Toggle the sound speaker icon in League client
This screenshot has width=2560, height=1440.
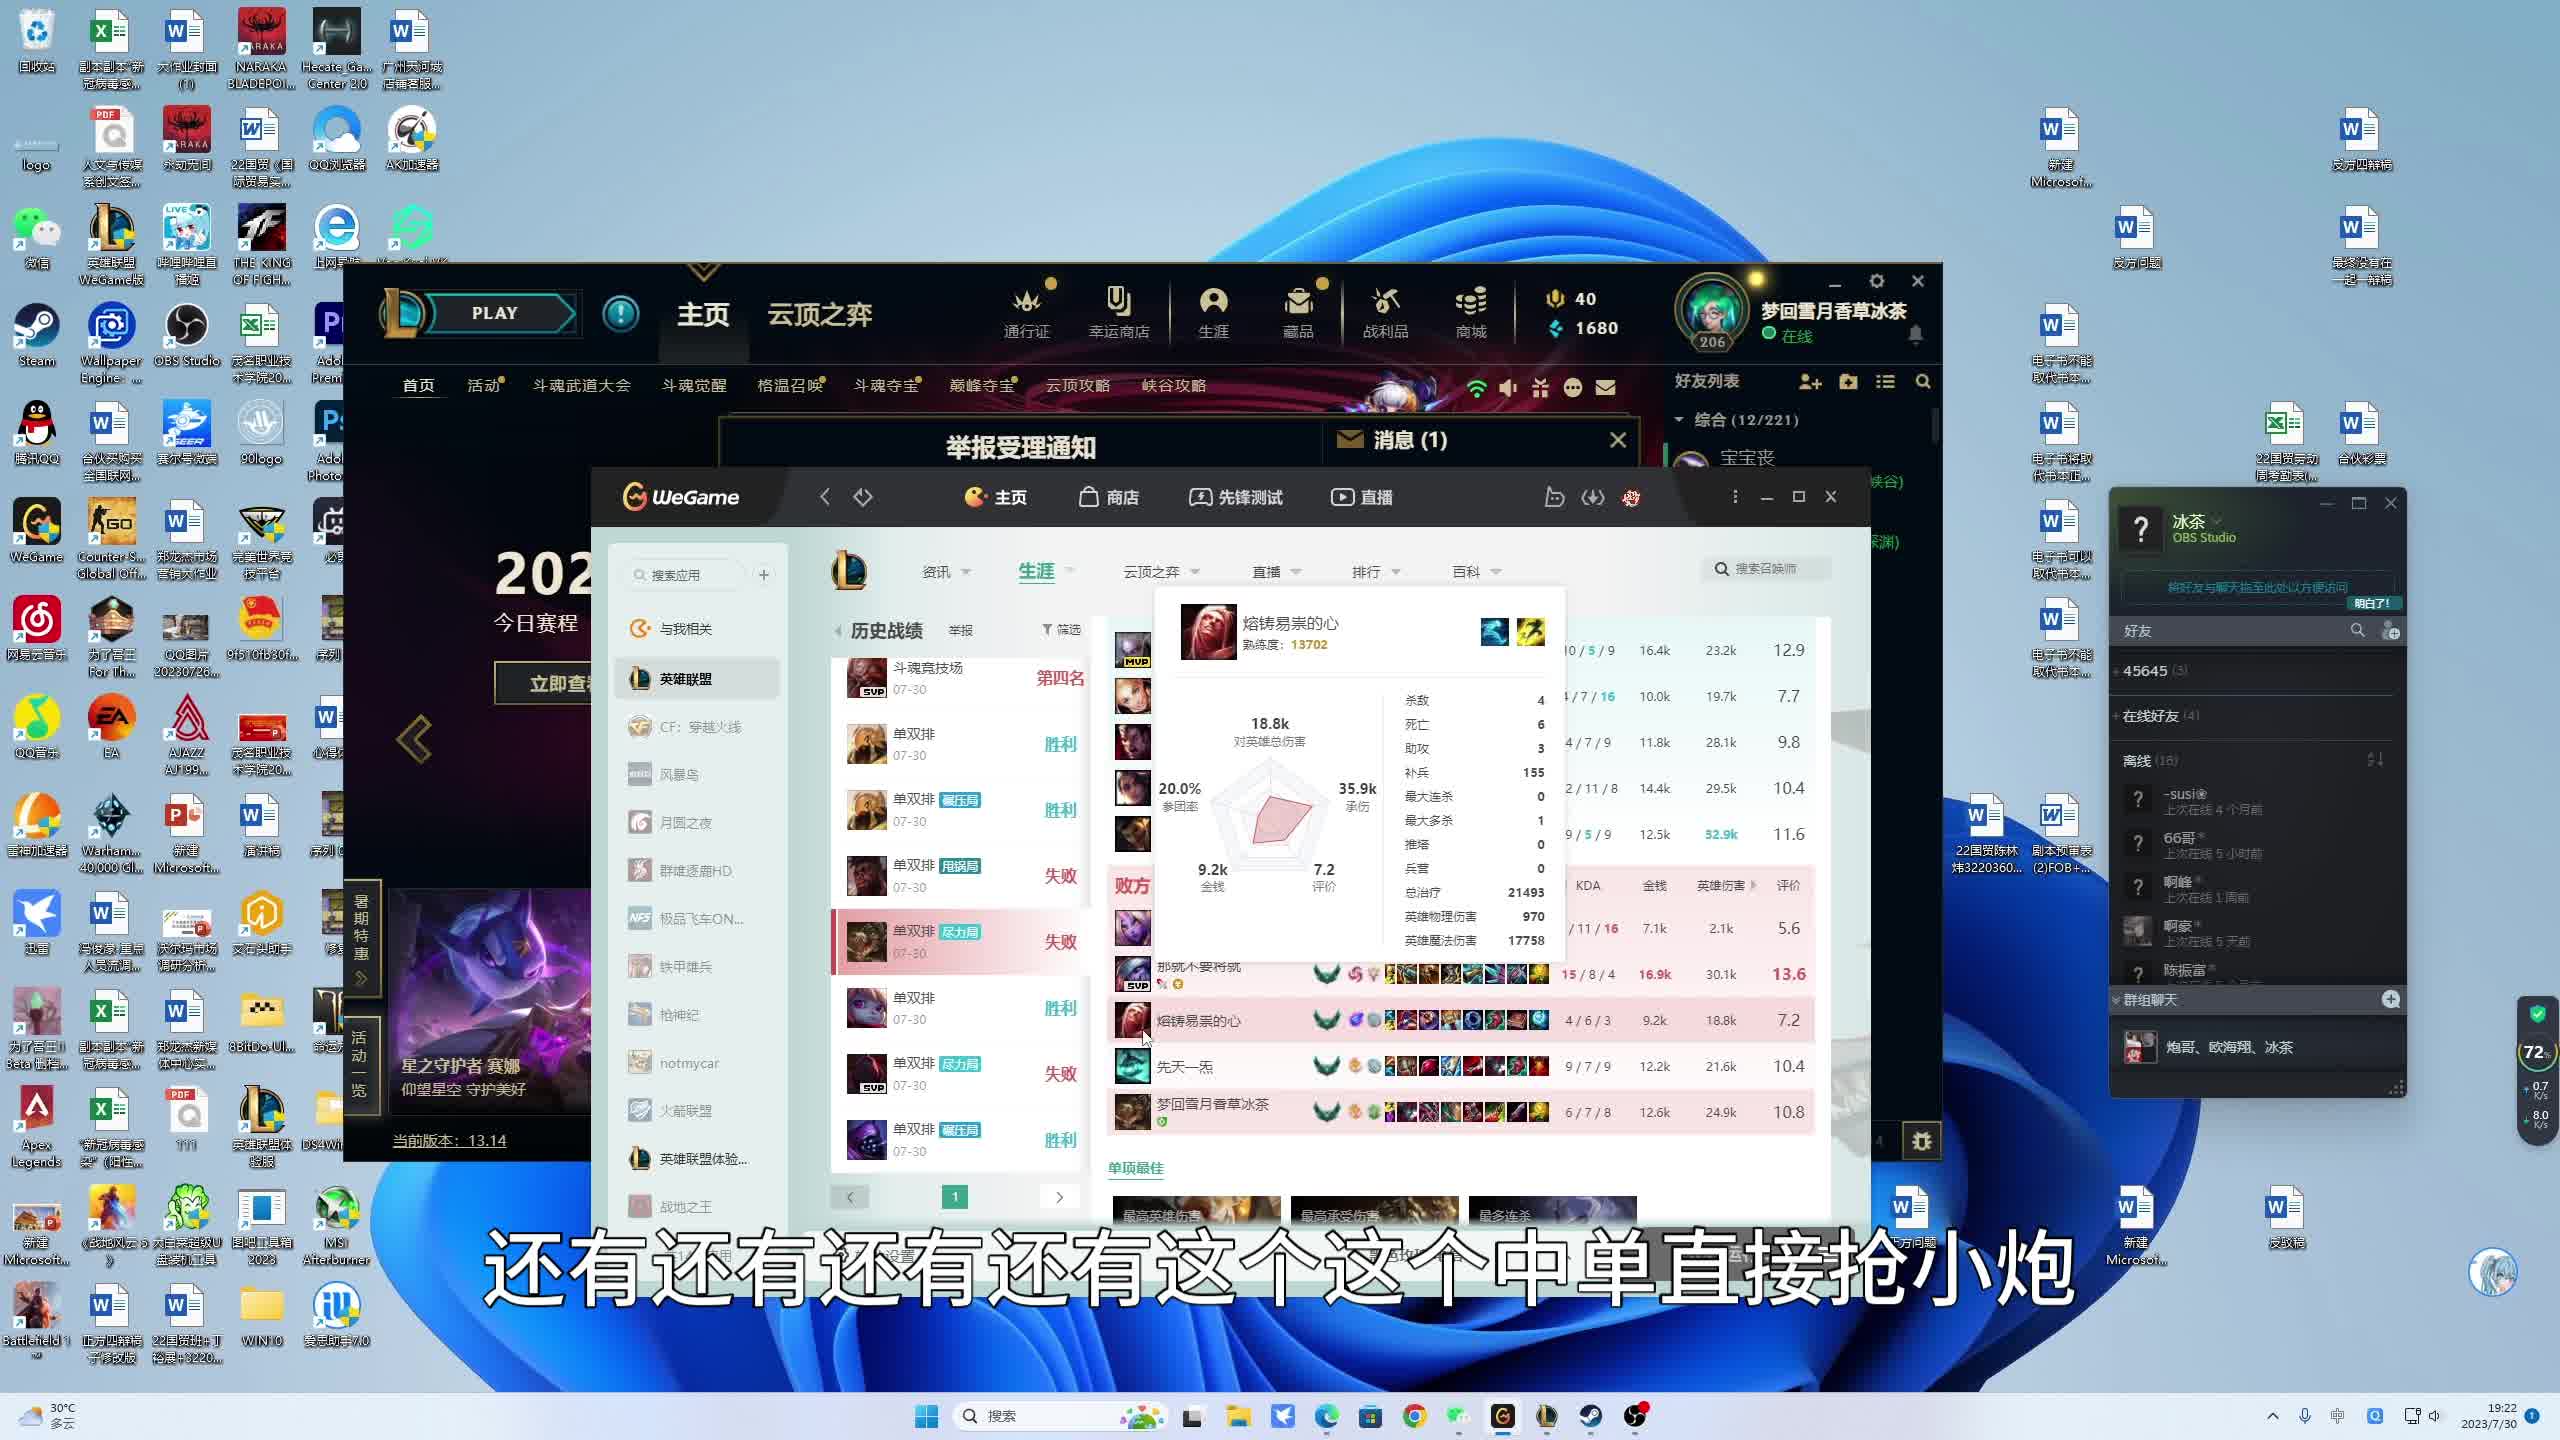[1508, 388]
